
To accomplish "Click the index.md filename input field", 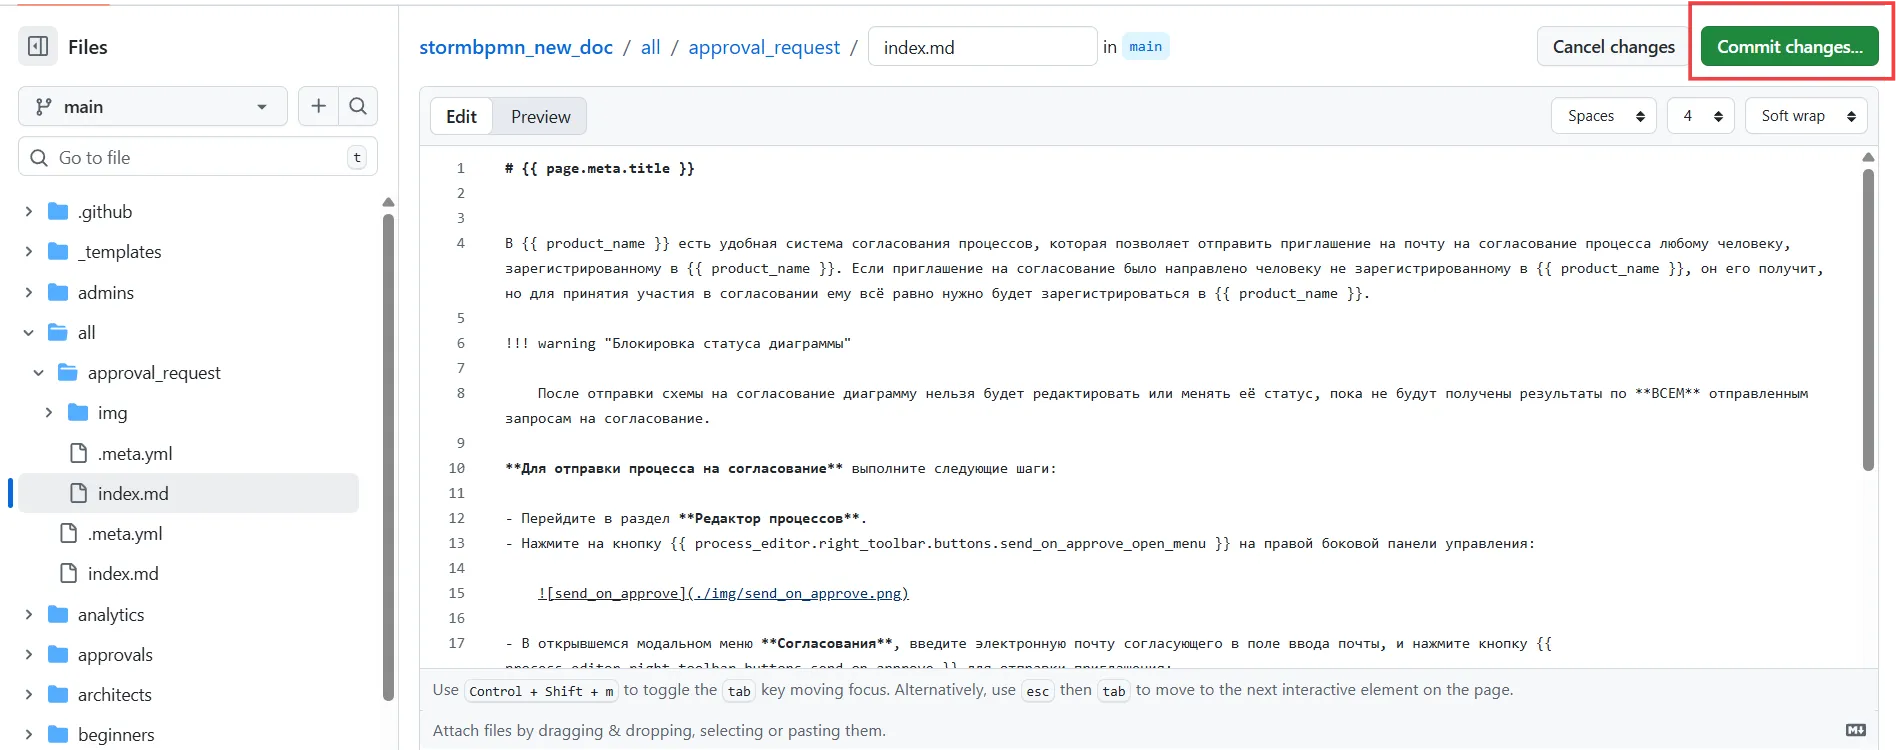I will click(x=981, y=47).
